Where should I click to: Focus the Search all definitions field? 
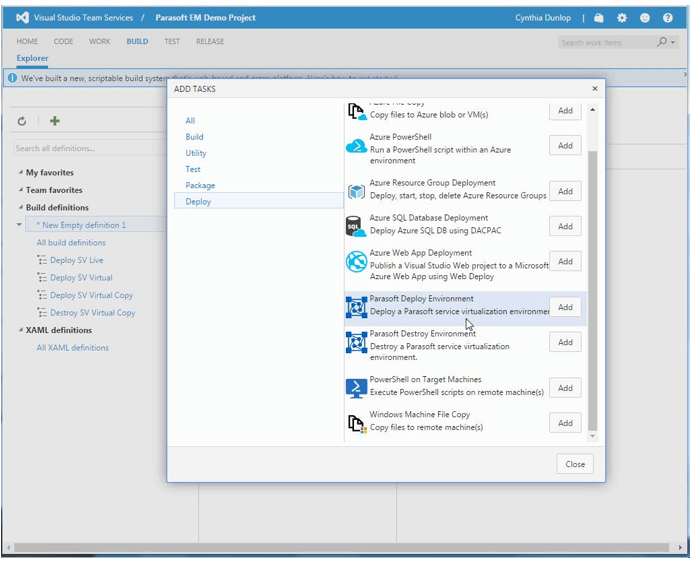point(90,148)
